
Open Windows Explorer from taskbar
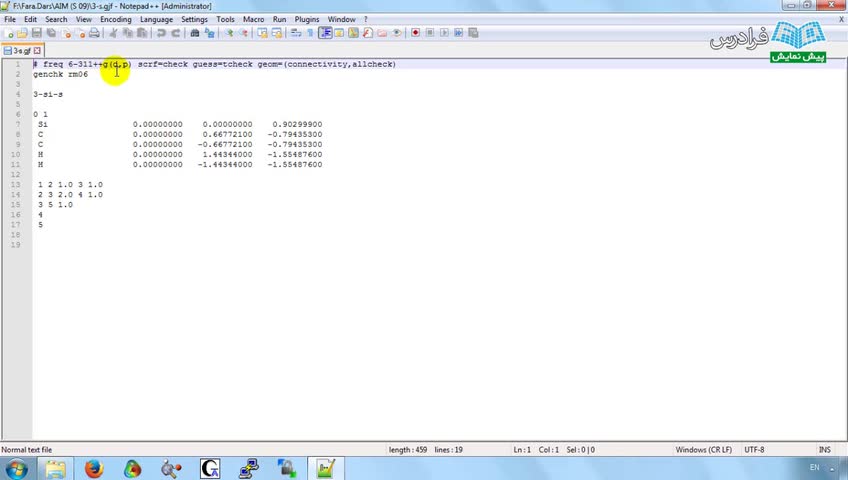(55, 468)
